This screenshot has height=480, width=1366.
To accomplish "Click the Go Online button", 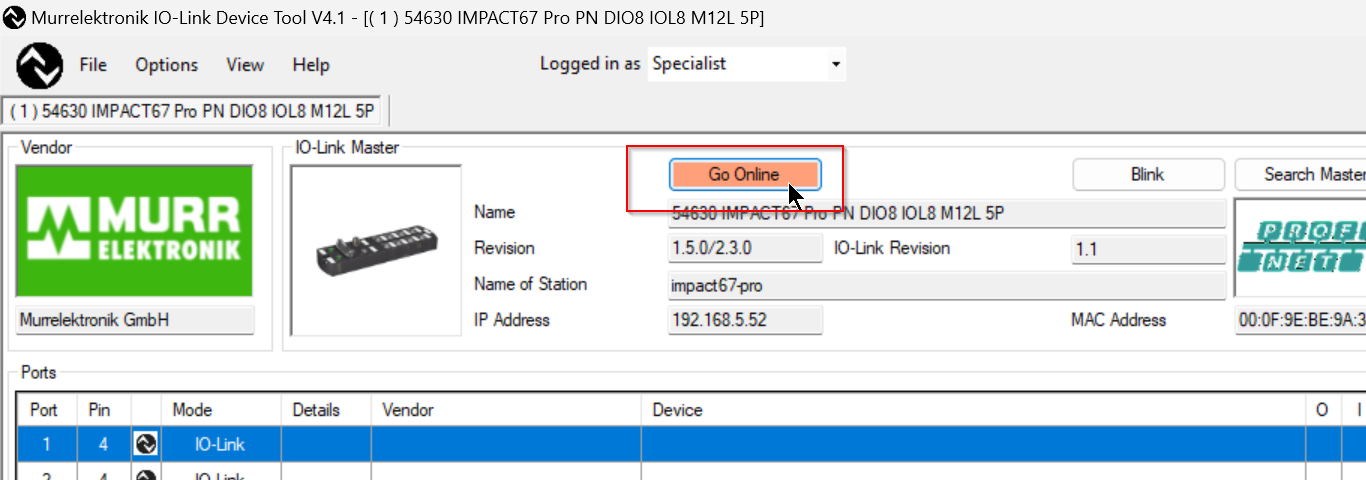I will coord(744,174).
